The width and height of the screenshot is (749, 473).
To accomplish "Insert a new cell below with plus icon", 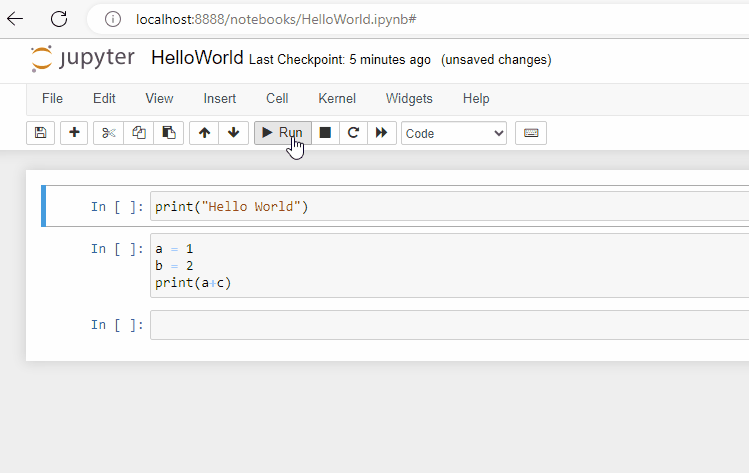I will click(74, 133).
